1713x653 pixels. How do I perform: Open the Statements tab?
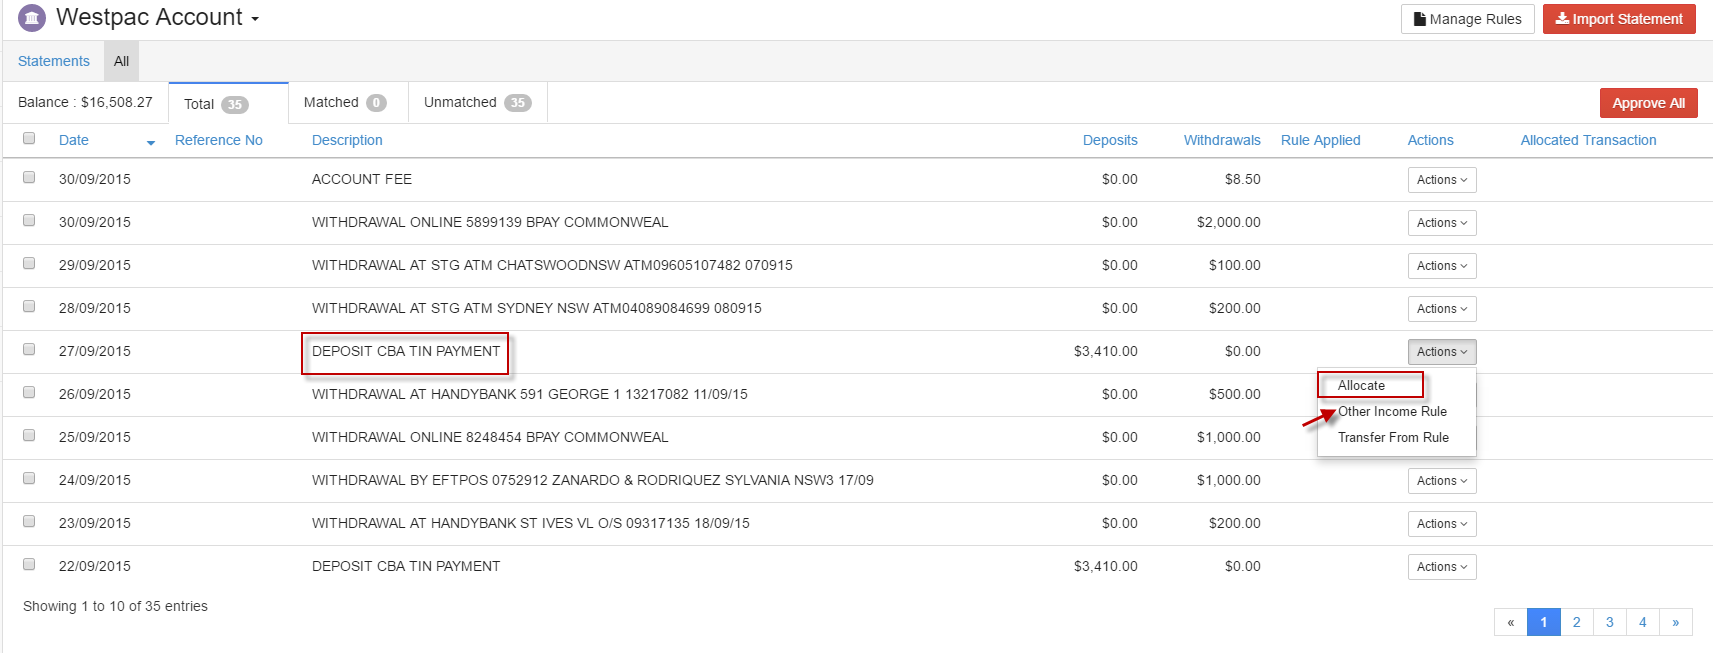54,61
